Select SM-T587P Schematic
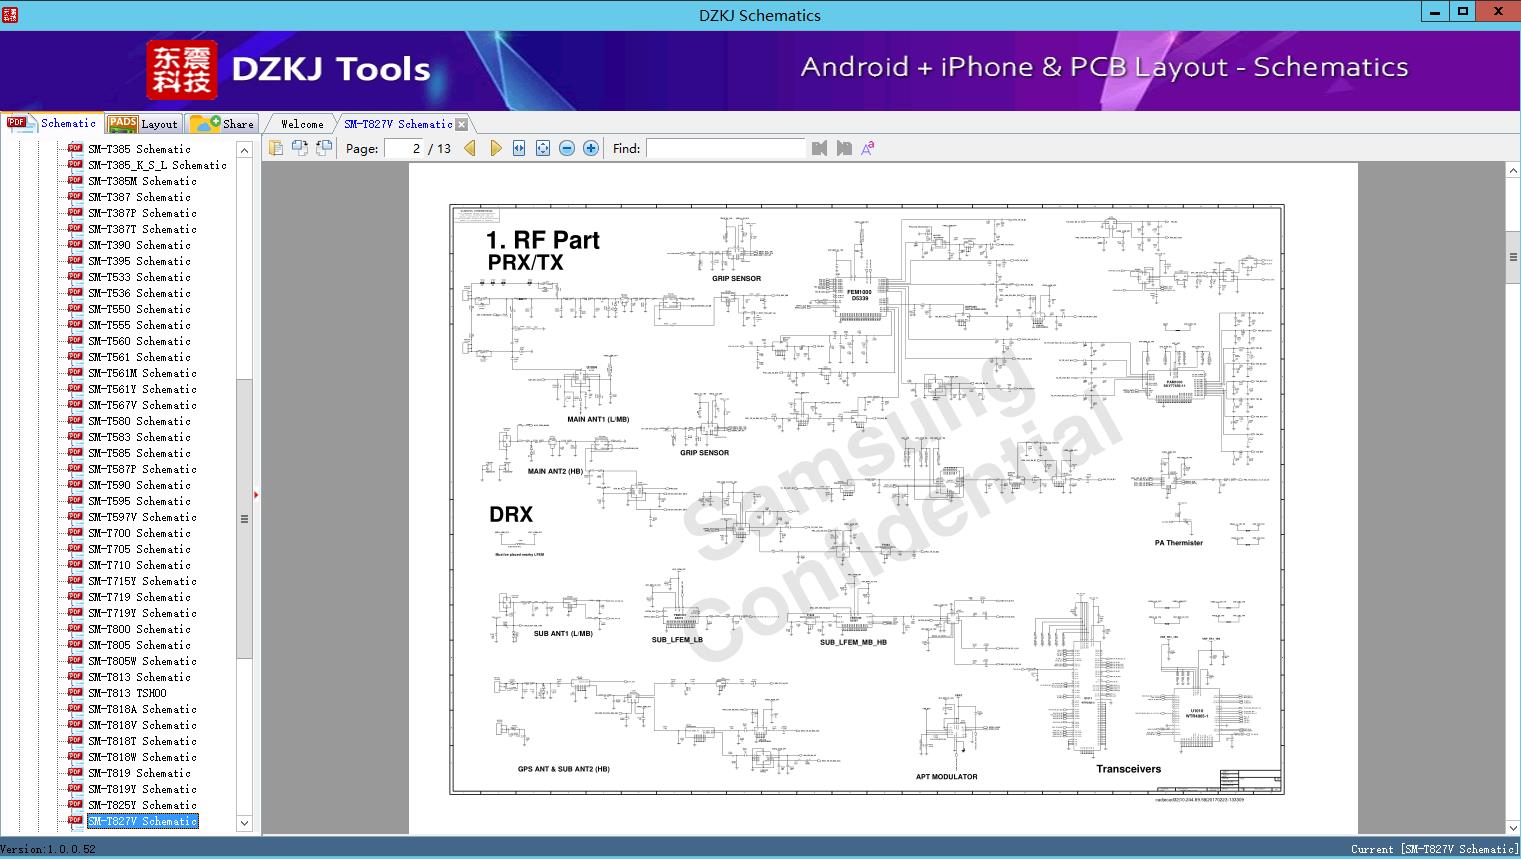The height and width of the screenshot is (859, 1521). [142, 469]
